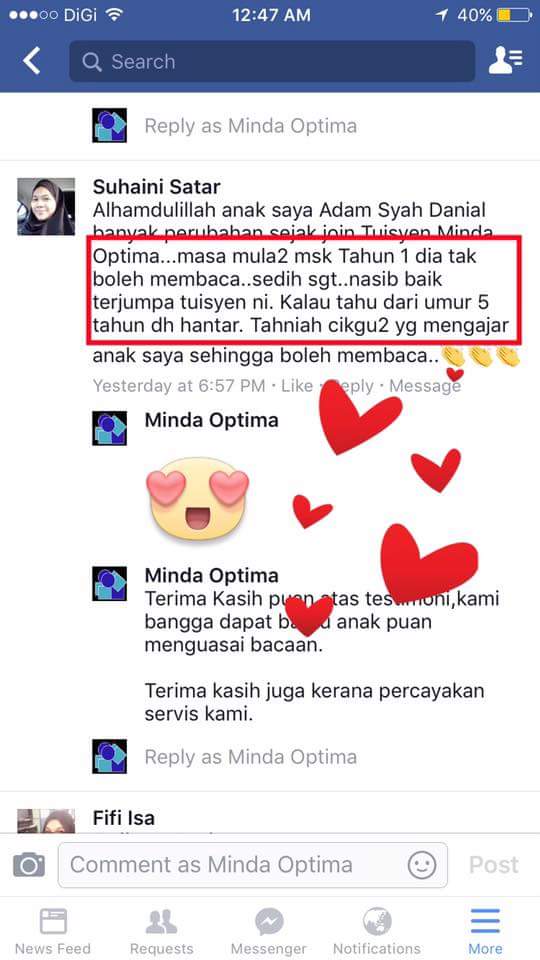The height and width of the screenshot is (960, 540).
Task: Tap the camera icon beside comment box
Action: (29, 864)
